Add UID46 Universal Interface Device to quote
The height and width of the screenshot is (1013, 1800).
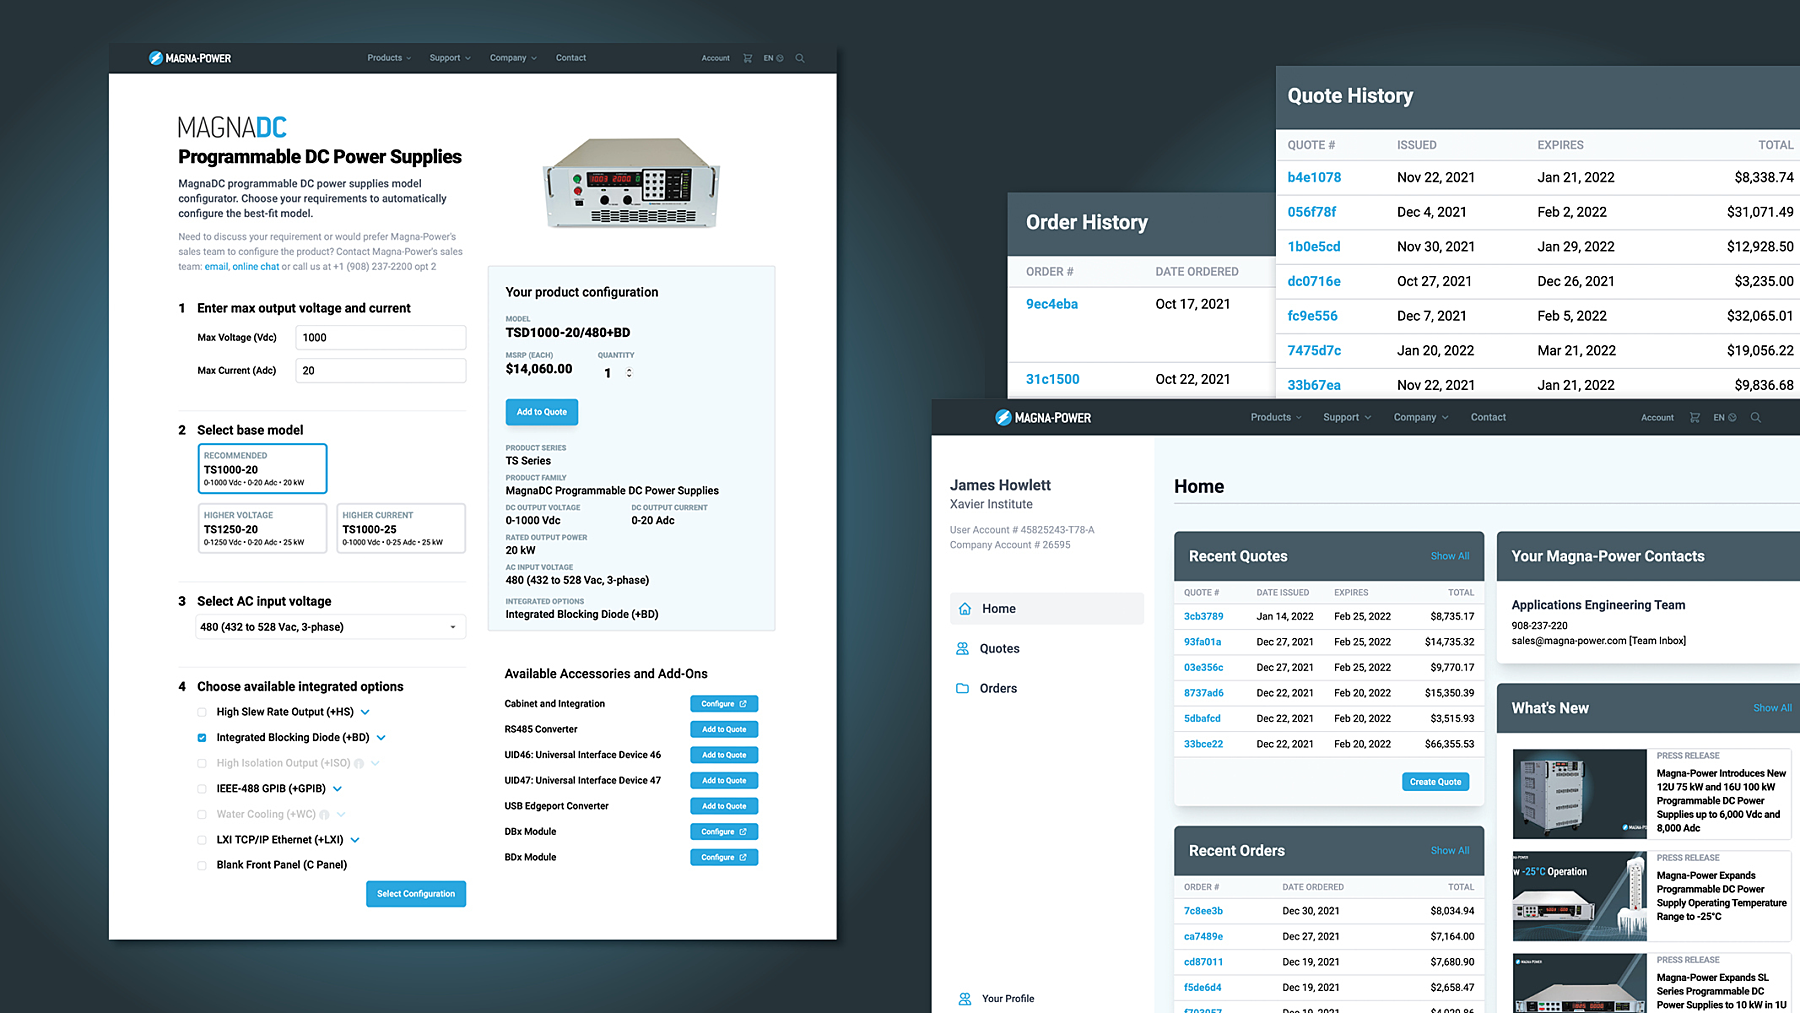(724, 755)
